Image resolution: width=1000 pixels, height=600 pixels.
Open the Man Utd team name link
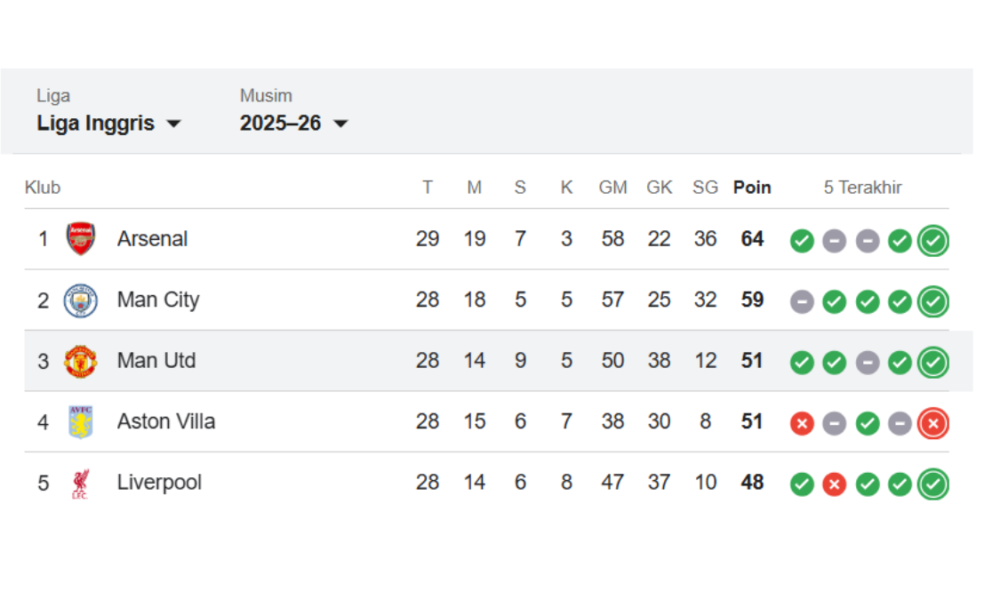[156, 361]
